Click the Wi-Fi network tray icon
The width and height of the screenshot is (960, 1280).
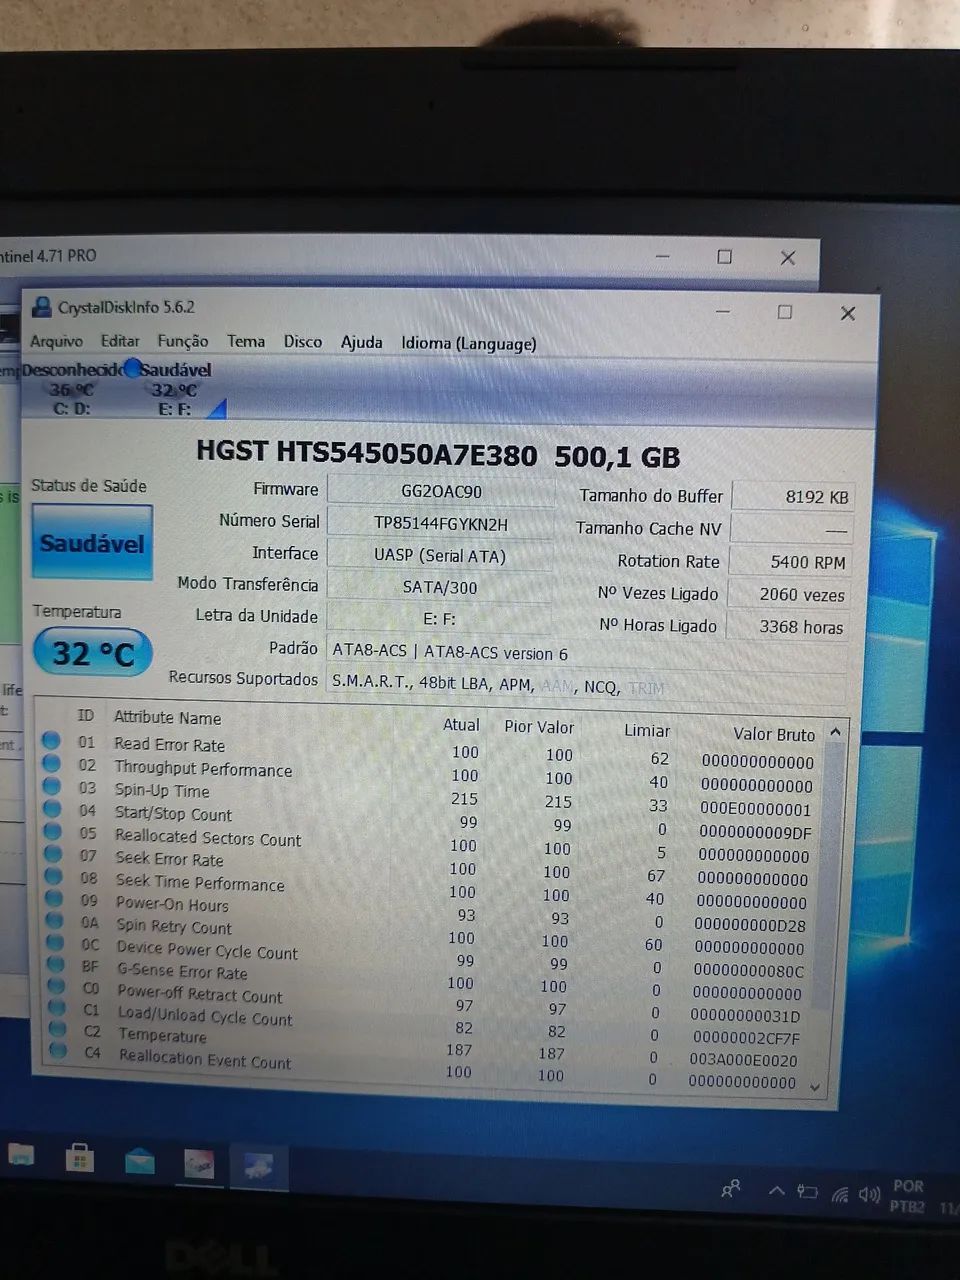pos(840,1194)
